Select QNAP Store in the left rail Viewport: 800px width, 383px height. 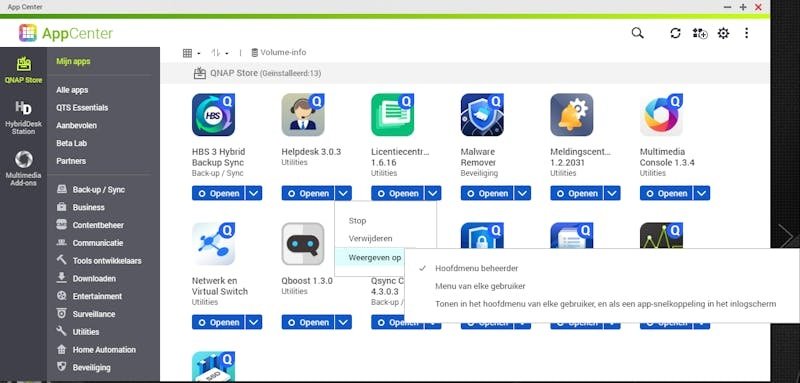tap(23, 70)
